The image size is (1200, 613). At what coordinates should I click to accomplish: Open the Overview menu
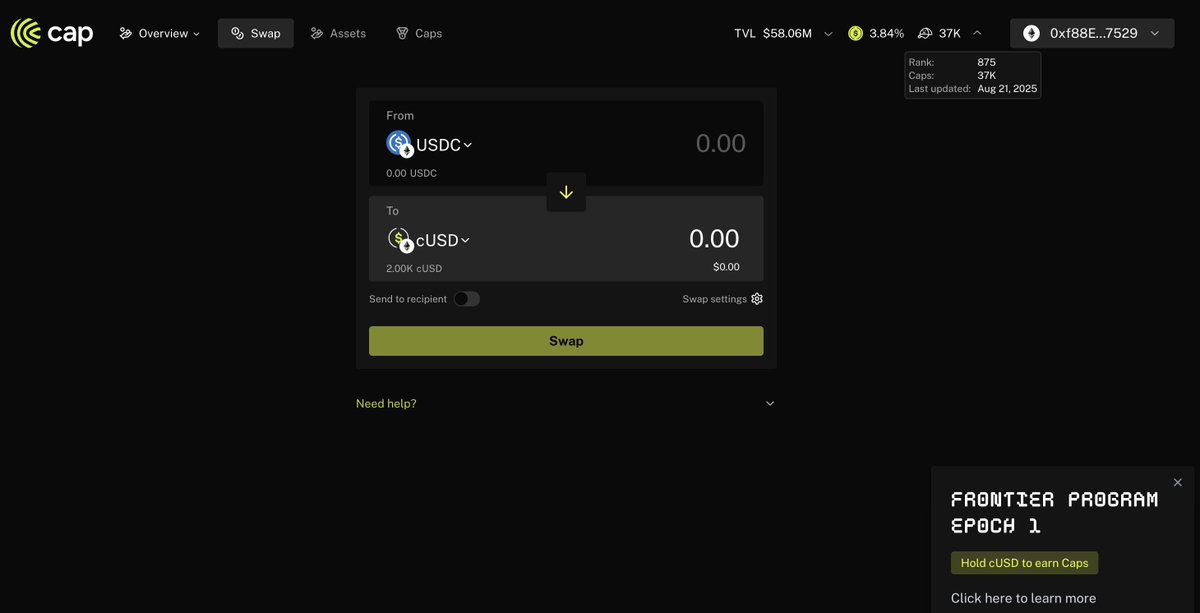[x=160, y=33]
